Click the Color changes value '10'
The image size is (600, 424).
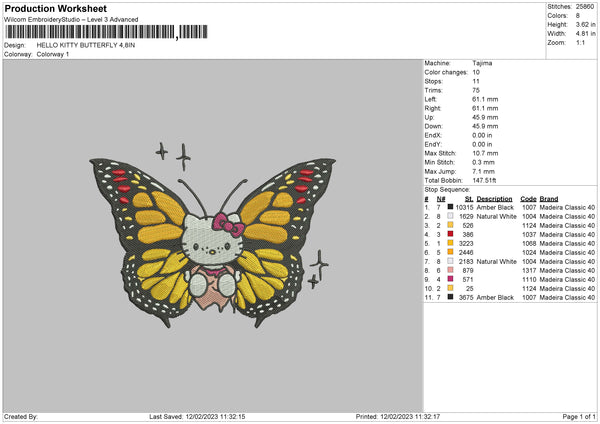pyautogui.click(x=476, y=72)
